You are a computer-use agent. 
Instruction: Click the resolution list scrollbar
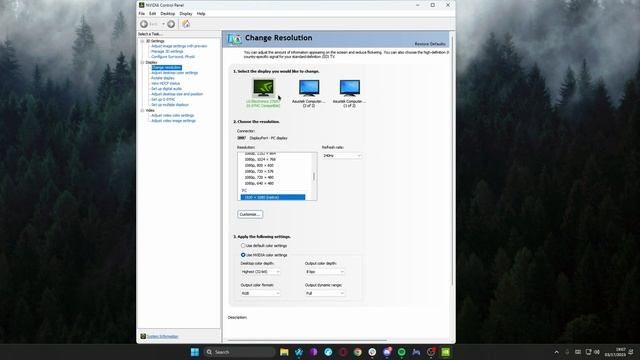[314, 176]
